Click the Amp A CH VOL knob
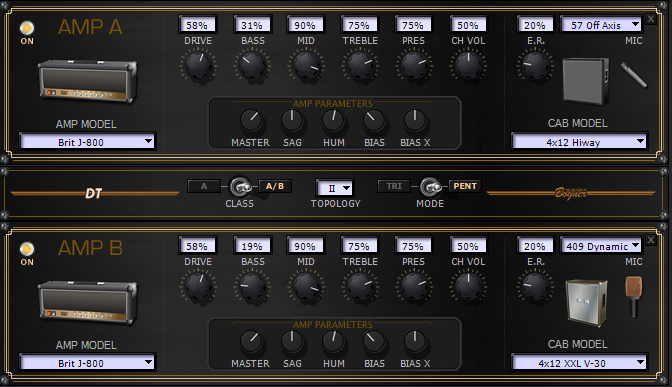 [468, 66]
